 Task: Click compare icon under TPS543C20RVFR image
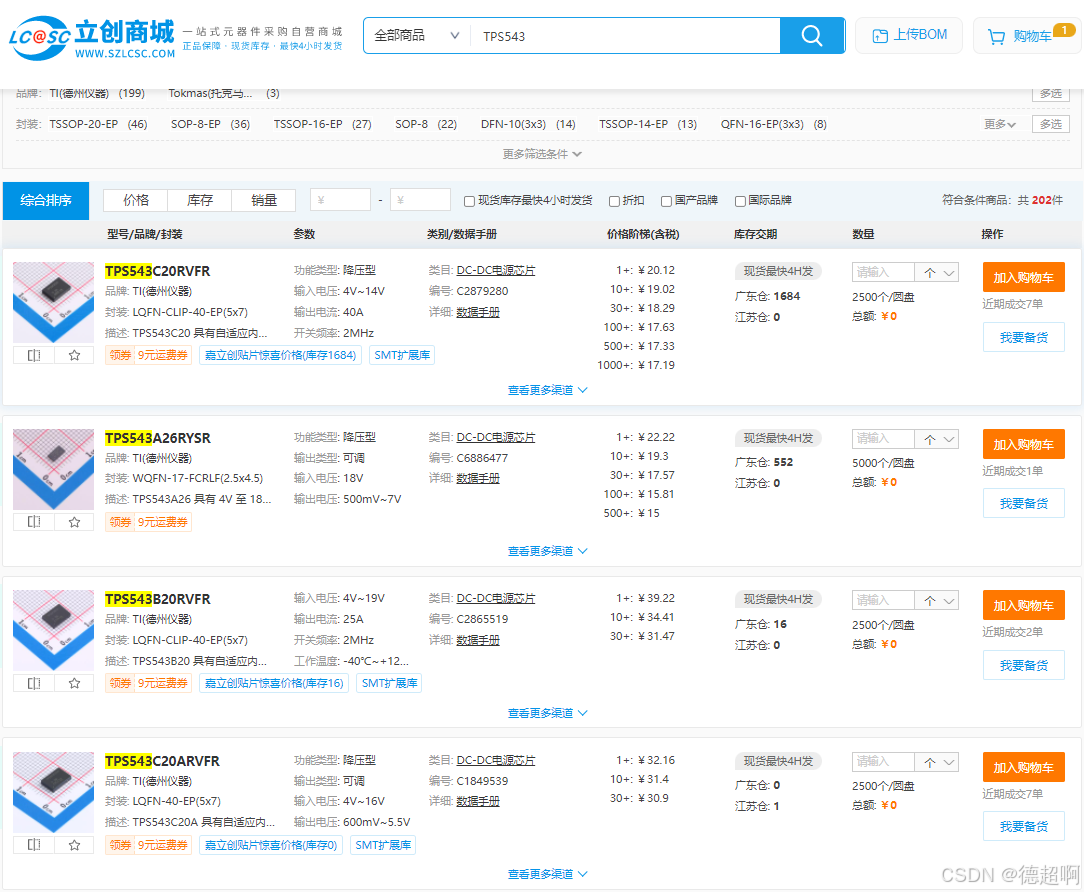click(x=34, y=355)
